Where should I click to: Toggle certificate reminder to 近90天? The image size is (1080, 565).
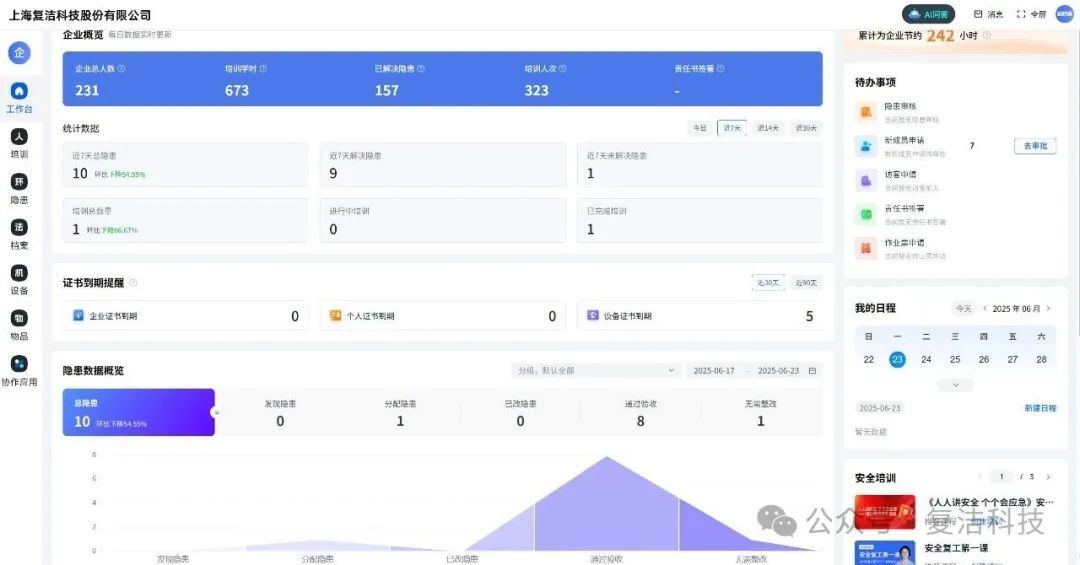point(805,283)
